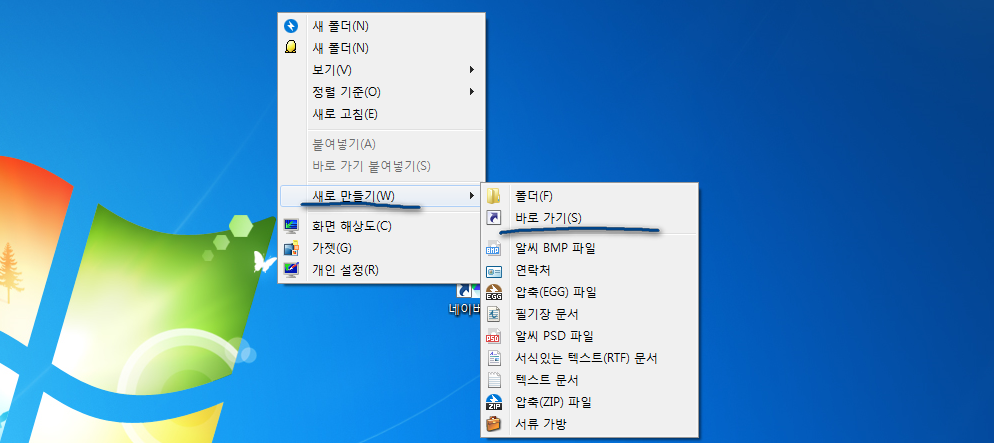Open 개인 설정(R) personalization
This screenshot has height=443, width=994.
(382, 270)
